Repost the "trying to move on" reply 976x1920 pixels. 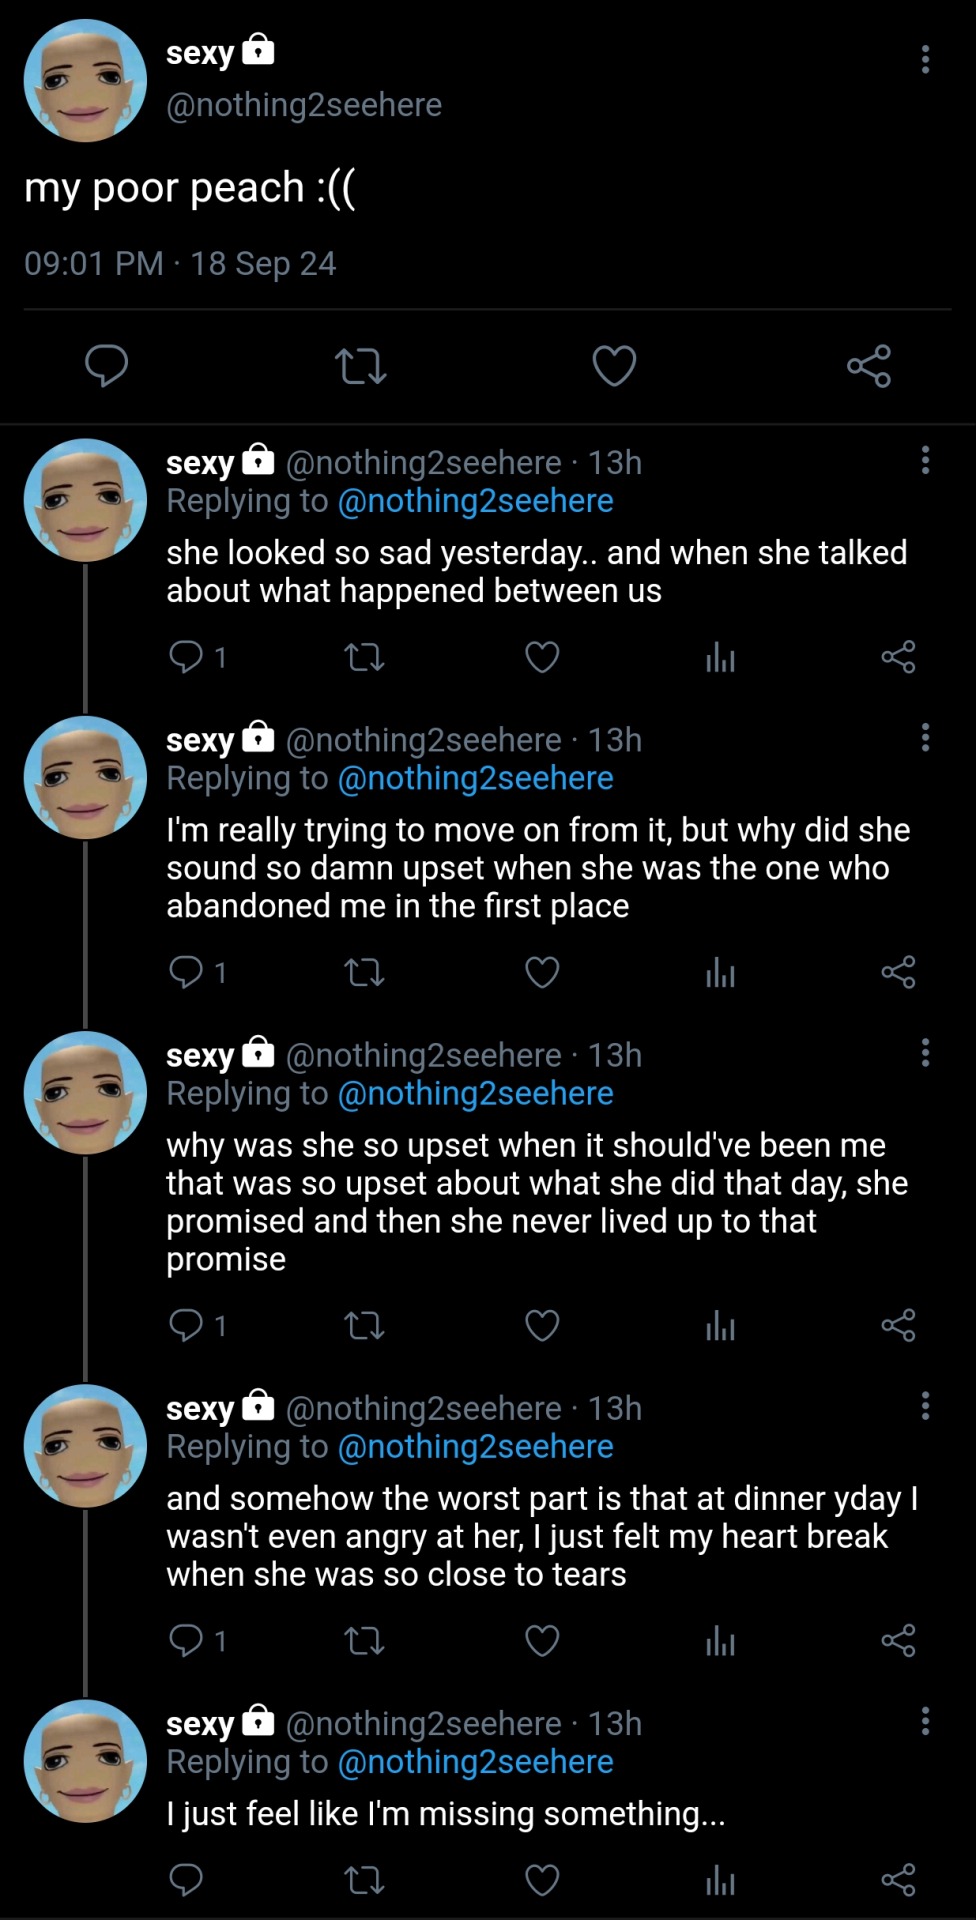coord(364,972)
